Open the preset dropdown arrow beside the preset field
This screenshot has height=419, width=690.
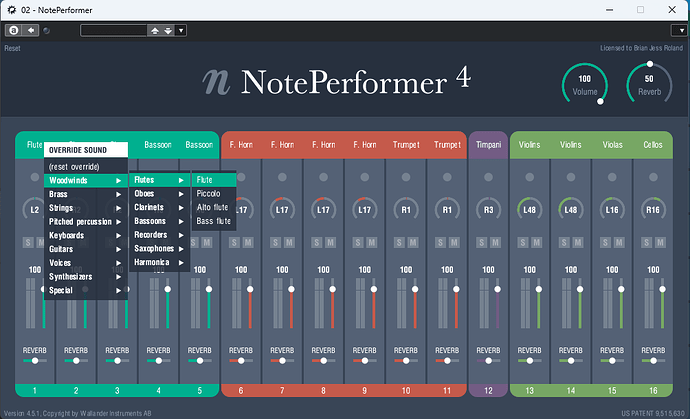coord(181,30)
